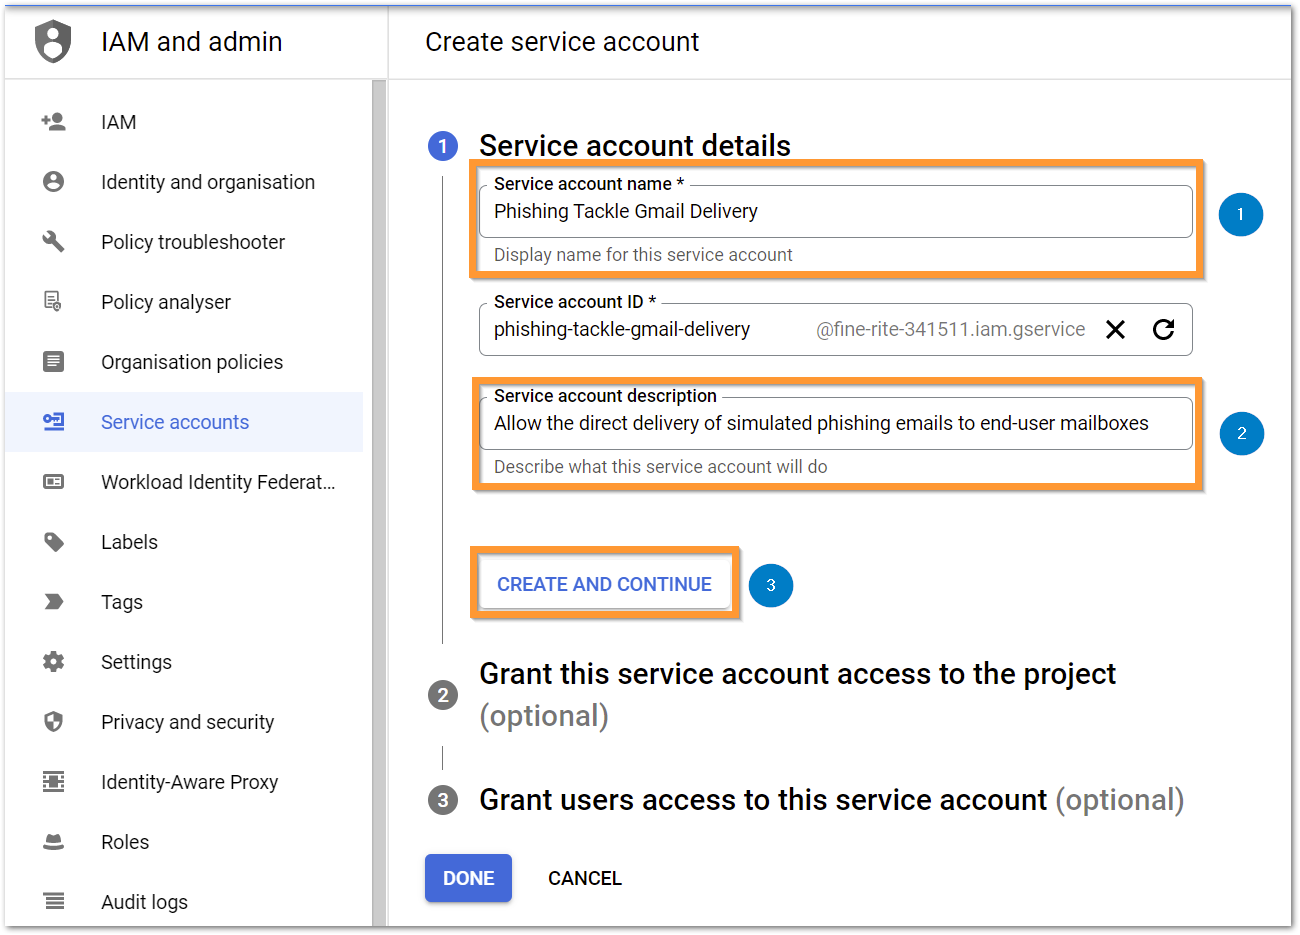Expand step 2 Grant this service account access
Screen dimensions: 1300x935
pos(797,694)
